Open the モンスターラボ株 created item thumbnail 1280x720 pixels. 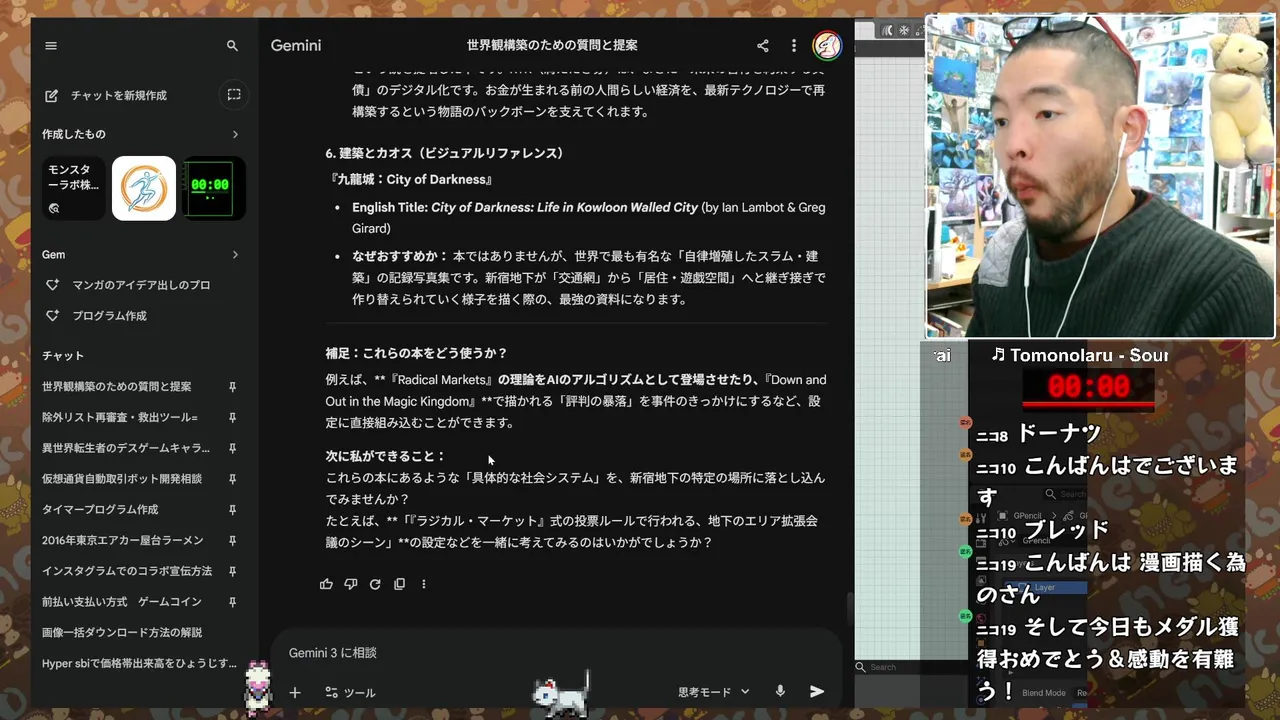74,188
